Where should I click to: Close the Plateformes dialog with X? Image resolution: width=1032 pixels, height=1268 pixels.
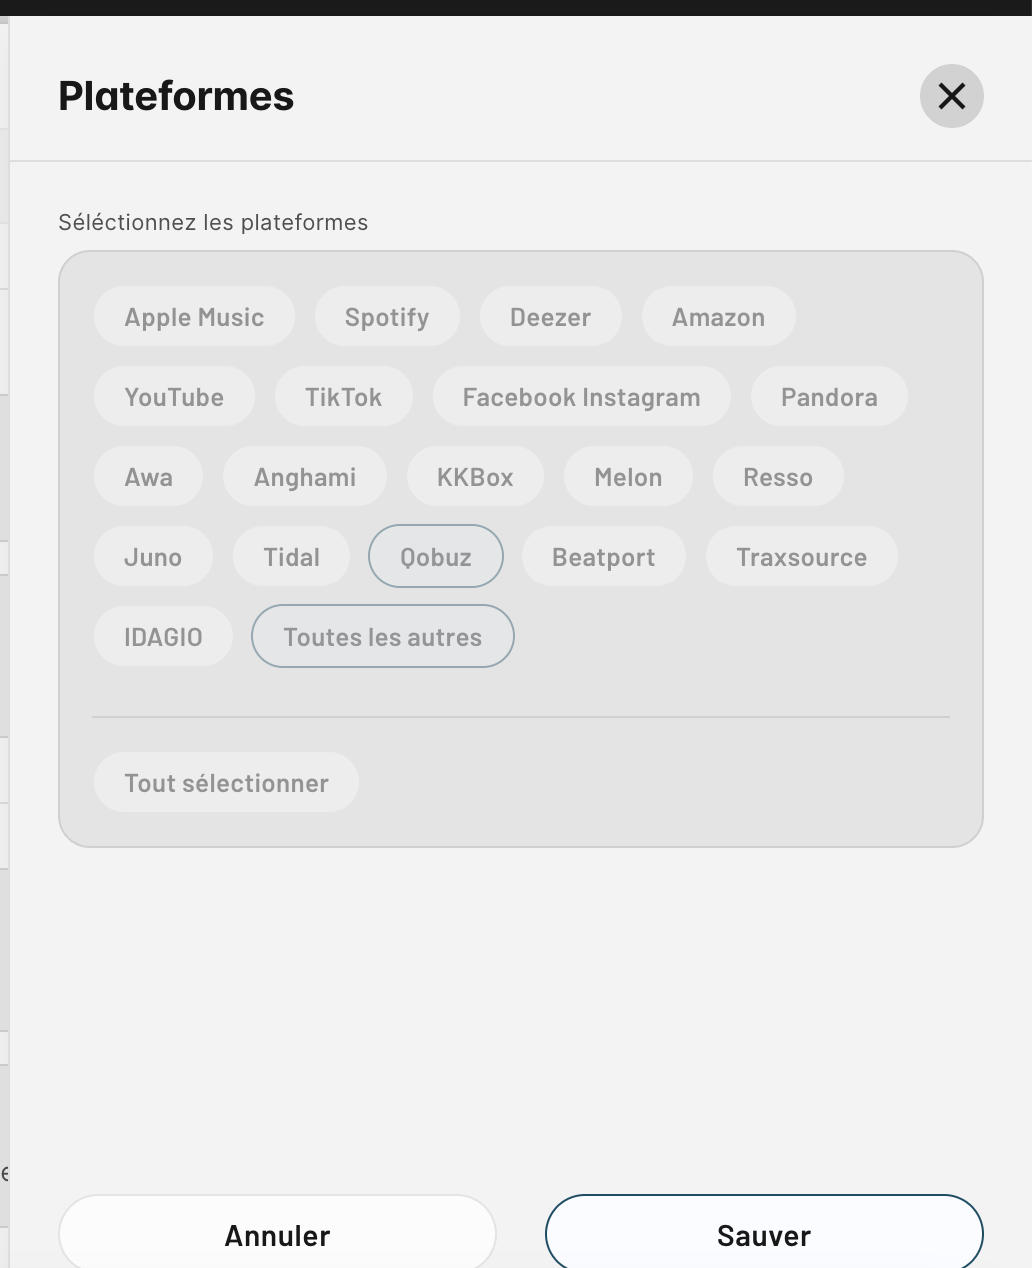coord(951,96)
